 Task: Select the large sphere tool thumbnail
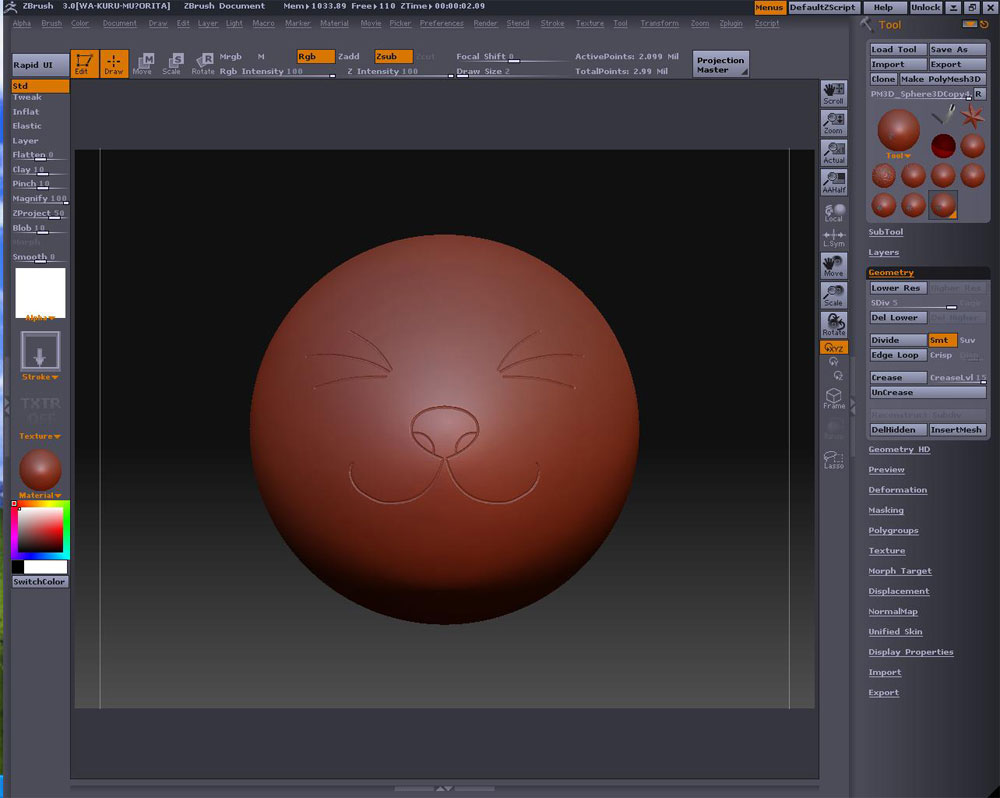tap(898, 131)
